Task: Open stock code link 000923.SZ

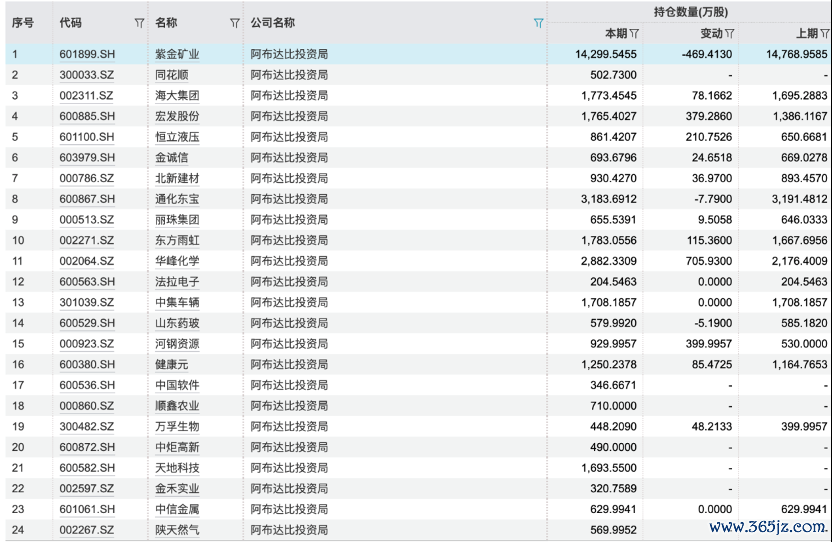Action: (x=86, y=344)
